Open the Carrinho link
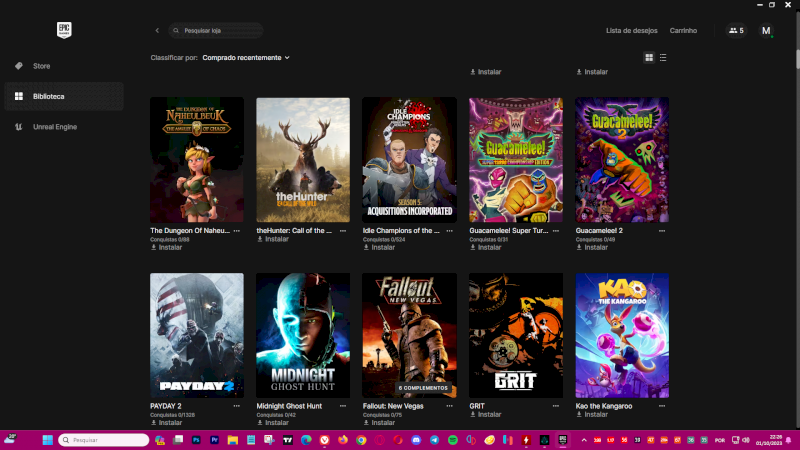Viewport: 800px width, 450px height. [683, 31]
